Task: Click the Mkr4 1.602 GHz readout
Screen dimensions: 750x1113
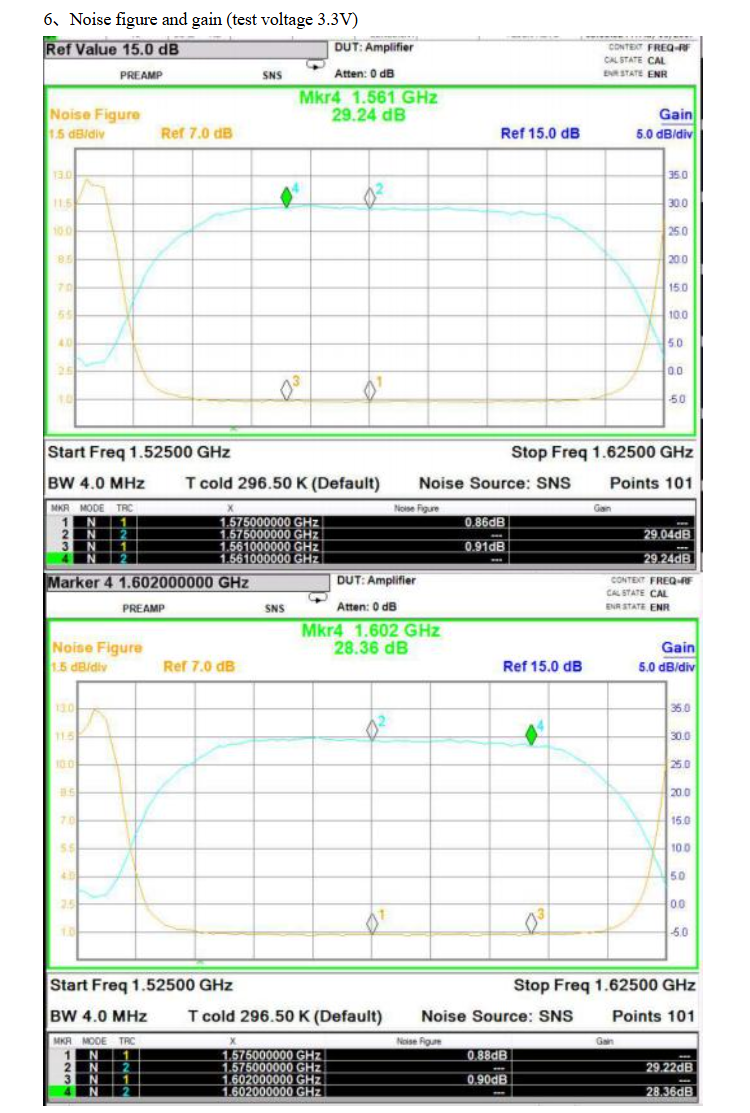Action: (370, 630)
